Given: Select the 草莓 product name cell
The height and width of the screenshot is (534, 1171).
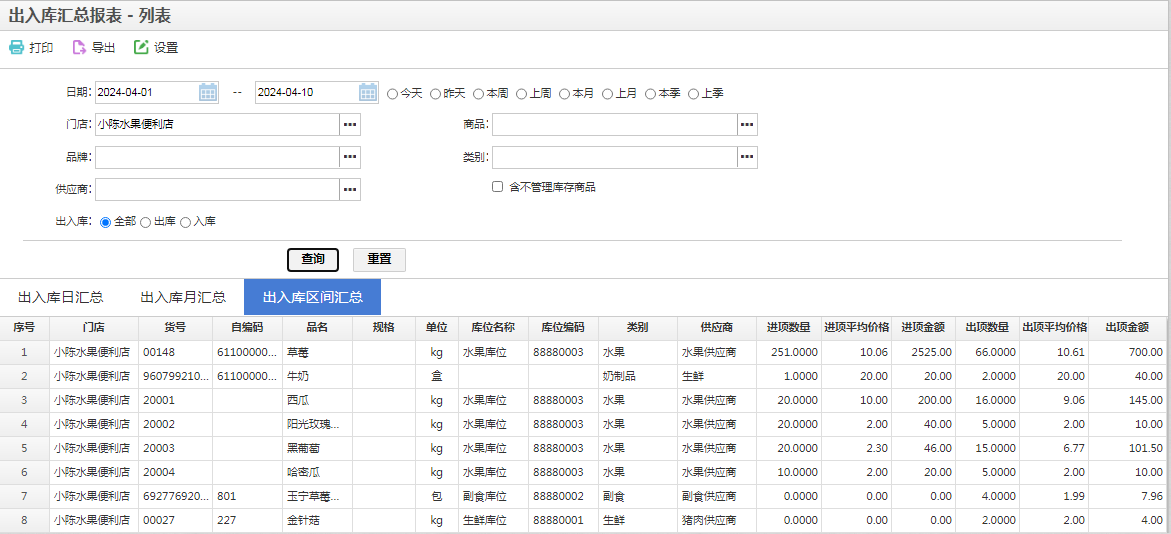Looking at the screenshot, I should click(317, 352).
